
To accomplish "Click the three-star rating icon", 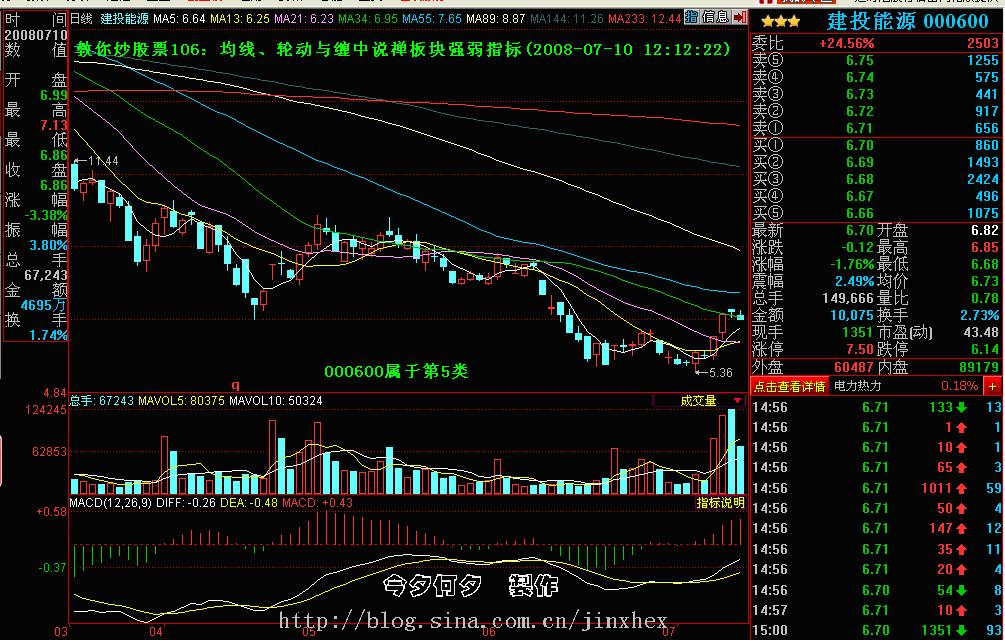I will (x=779, y=22).
